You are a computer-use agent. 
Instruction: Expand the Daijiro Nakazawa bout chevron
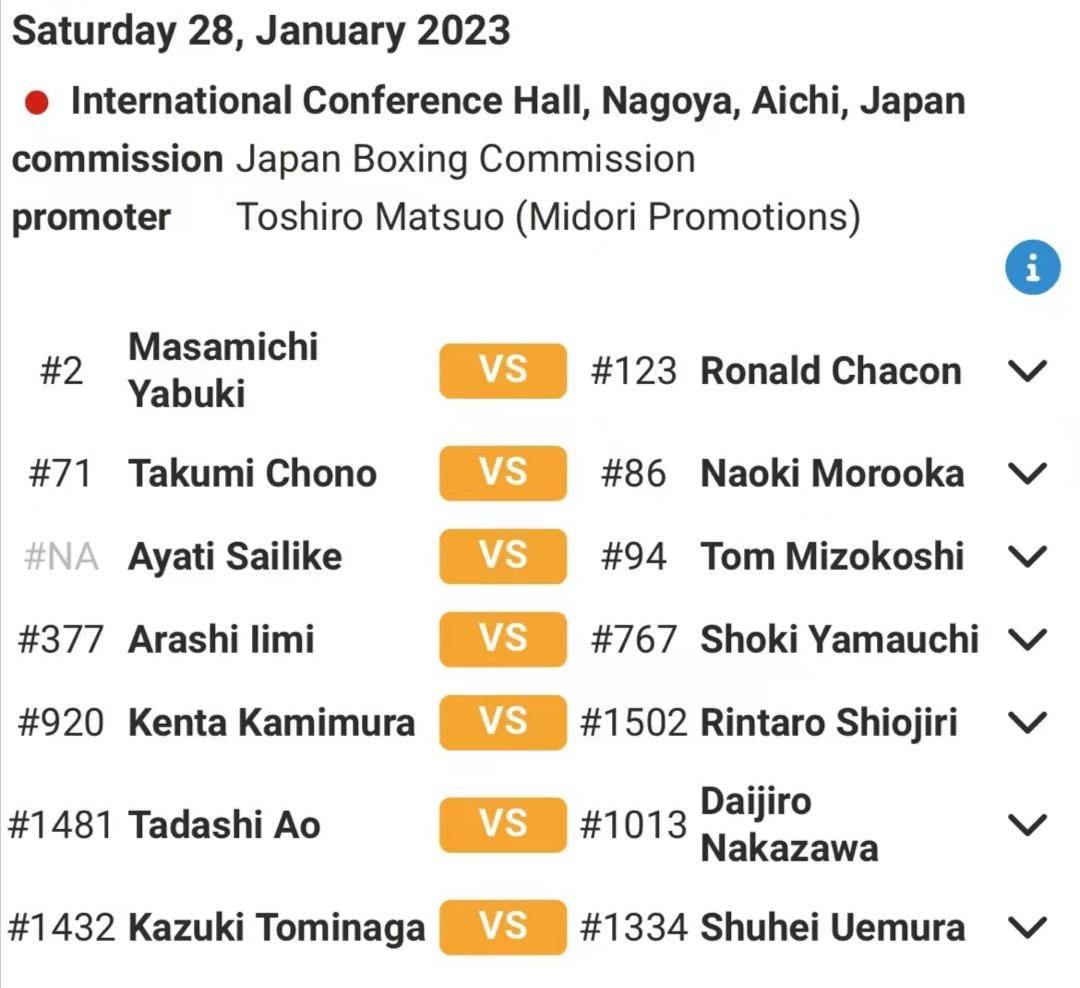[1027, 824]
